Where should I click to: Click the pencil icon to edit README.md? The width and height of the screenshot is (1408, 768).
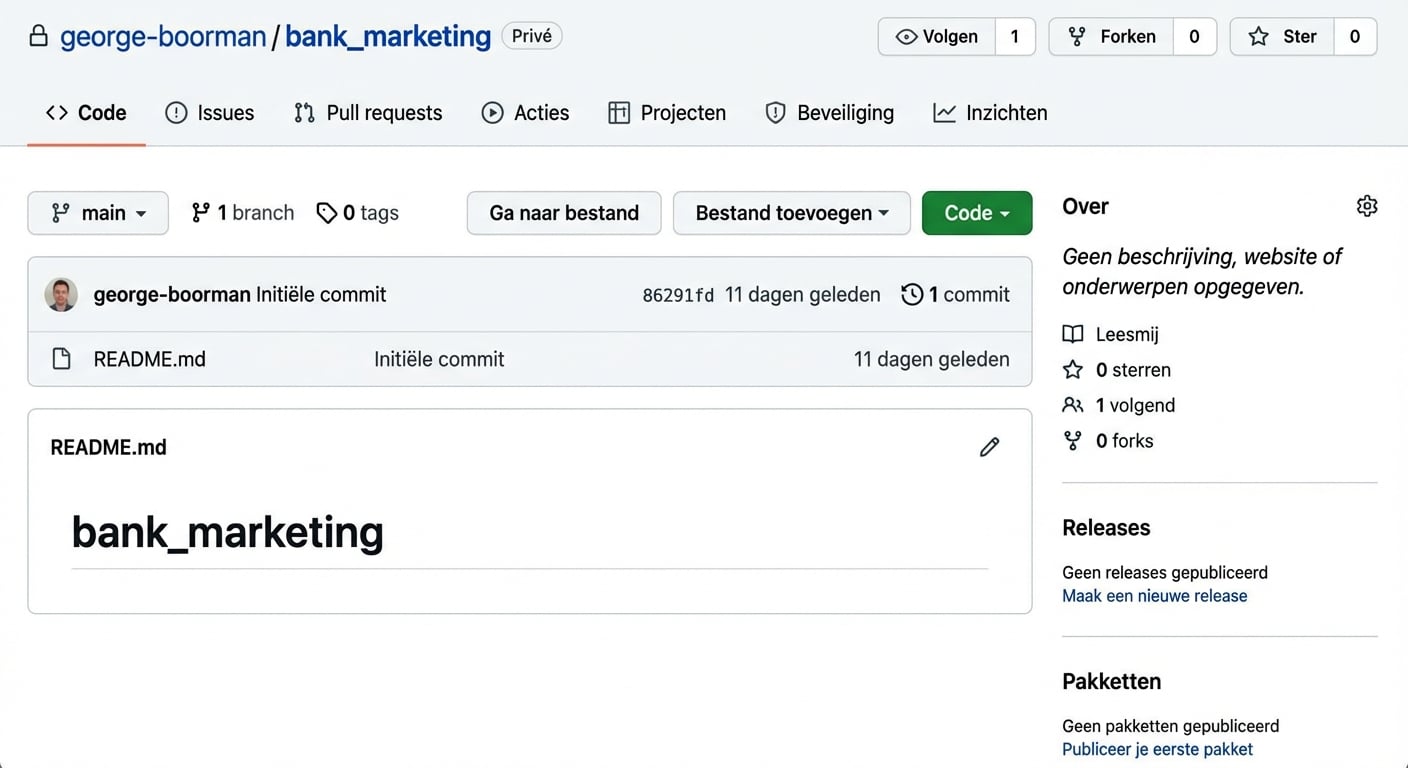point(989,447)
